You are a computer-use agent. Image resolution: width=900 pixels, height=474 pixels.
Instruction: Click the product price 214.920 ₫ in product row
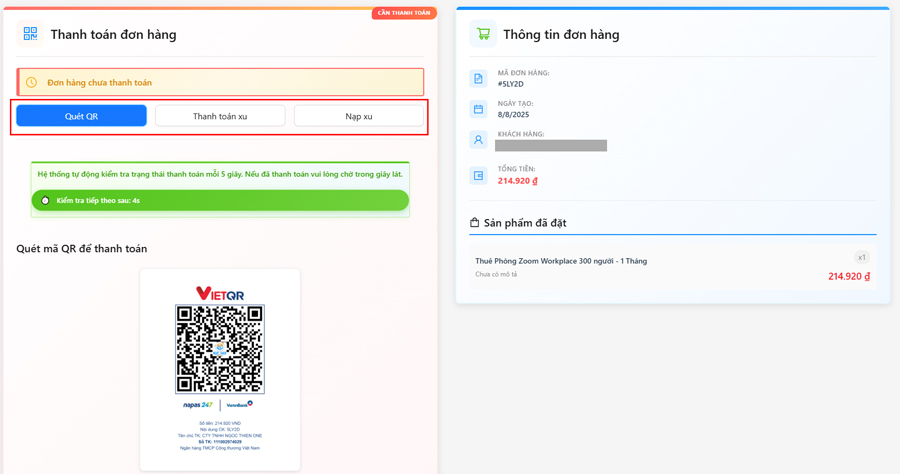pyautogui.click(x=849, y=276)
